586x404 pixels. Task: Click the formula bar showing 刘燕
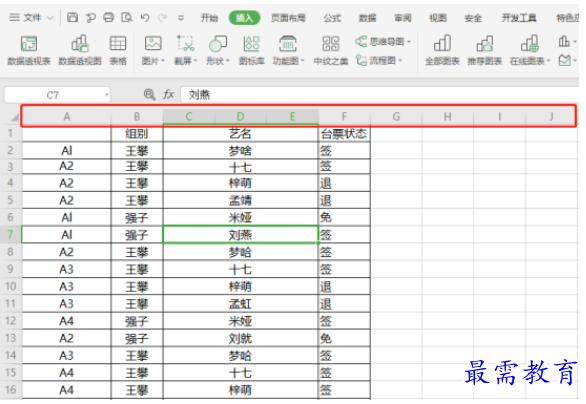pos(379,95)
